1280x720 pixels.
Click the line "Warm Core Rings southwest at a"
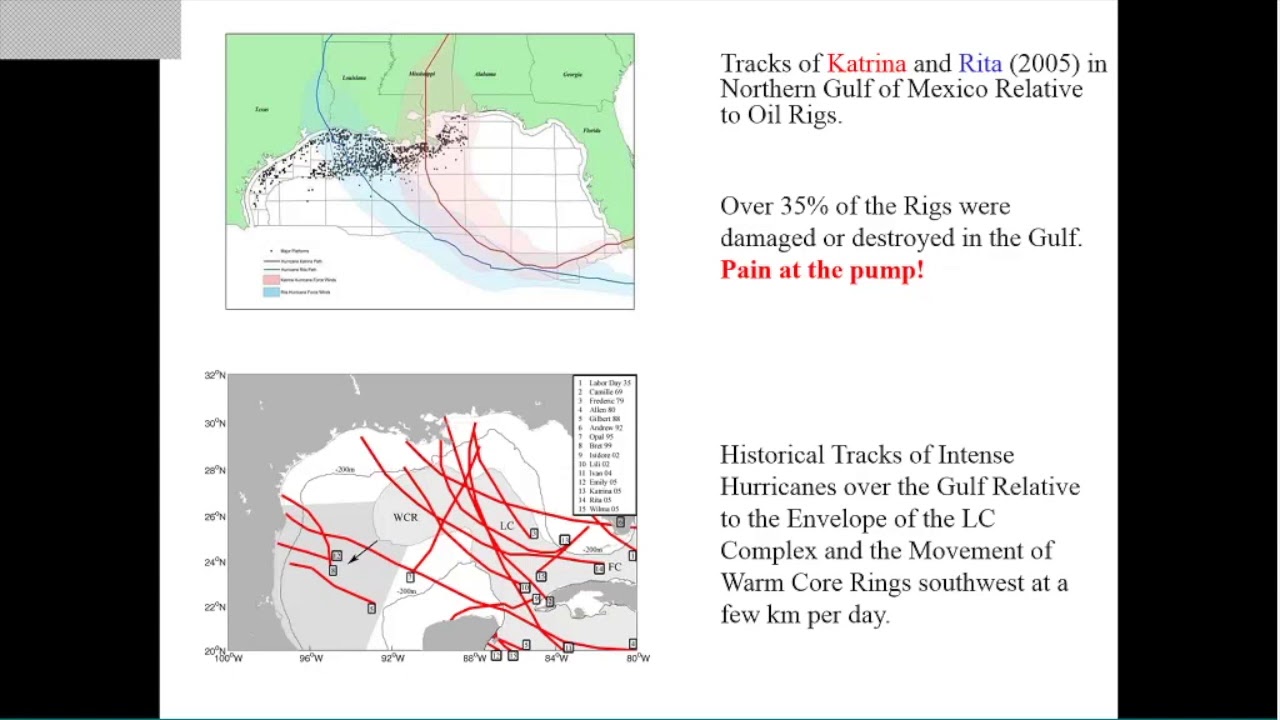pos(894,583)
